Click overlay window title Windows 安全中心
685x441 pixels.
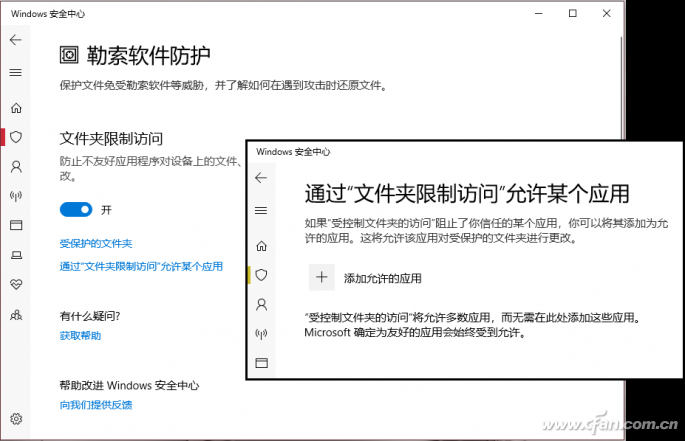[x=293, y=152]
